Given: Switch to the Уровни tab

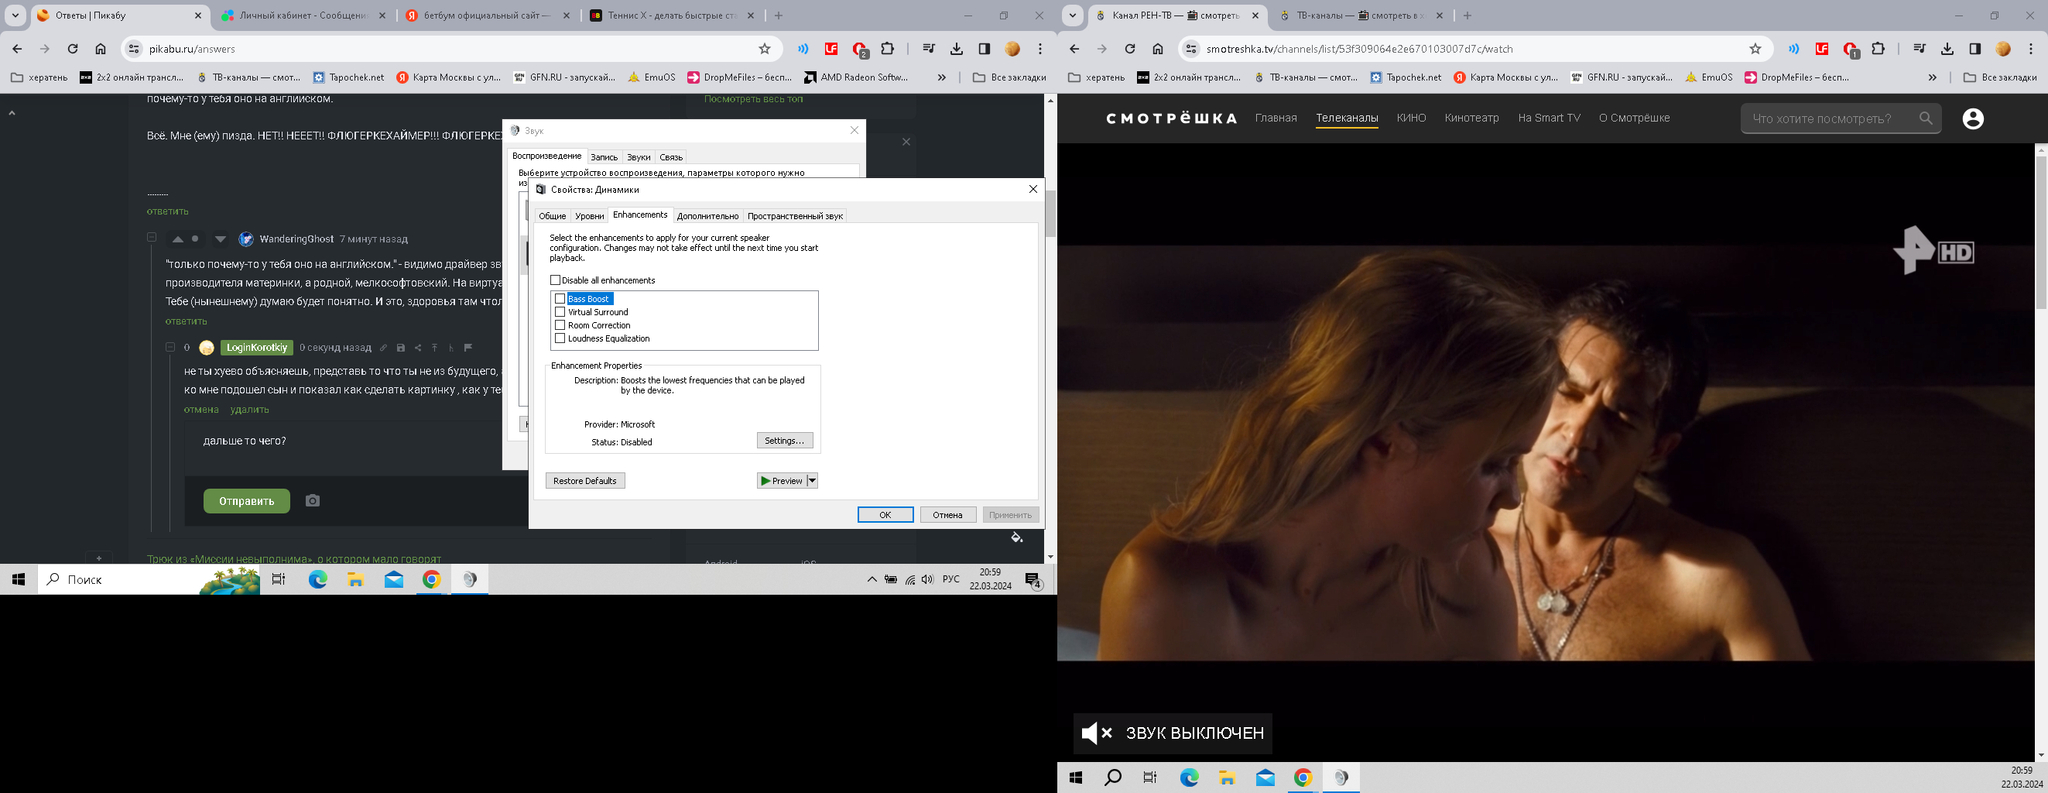Looking at the screenshot, I should 589,216.
